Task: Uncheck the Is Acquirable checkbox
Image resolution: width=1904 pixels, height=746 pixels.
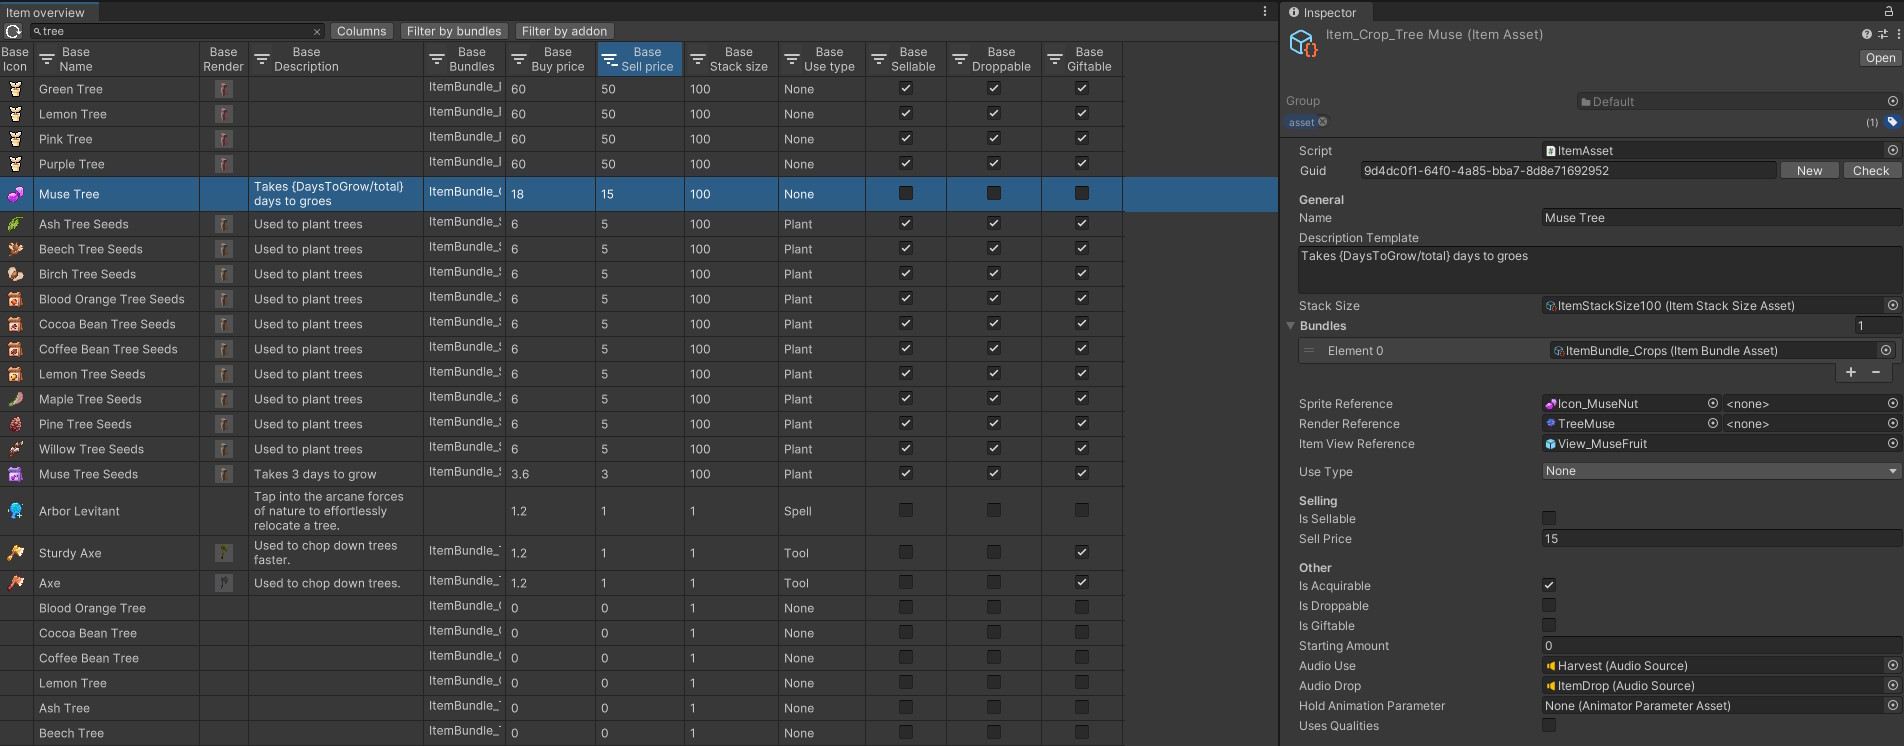Action: (x=1549, y=585)
